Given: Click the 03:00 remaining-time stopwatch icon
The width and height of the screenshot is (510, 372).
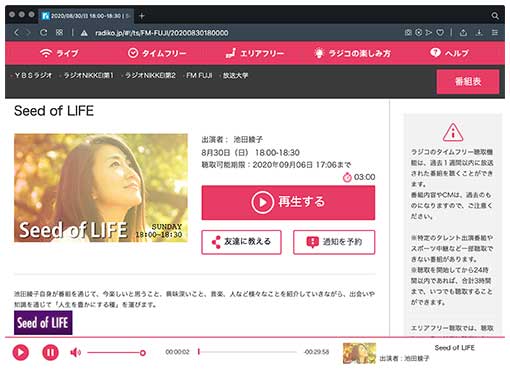Looking at the screenshot, I should [x=347, y=177].
